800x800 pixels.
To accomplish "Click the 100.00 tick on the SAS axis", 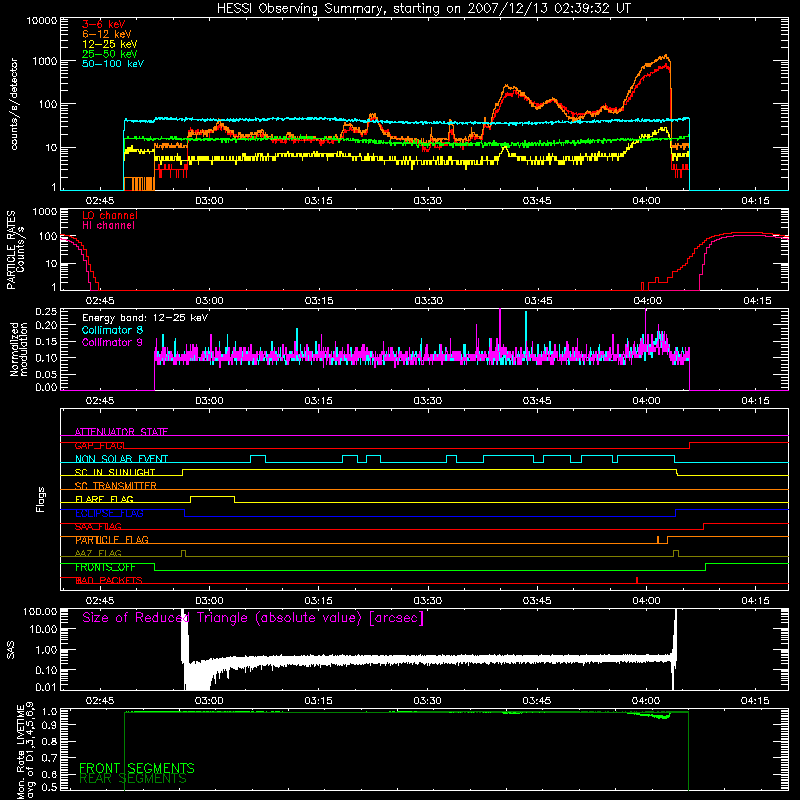I will [40, 611].
